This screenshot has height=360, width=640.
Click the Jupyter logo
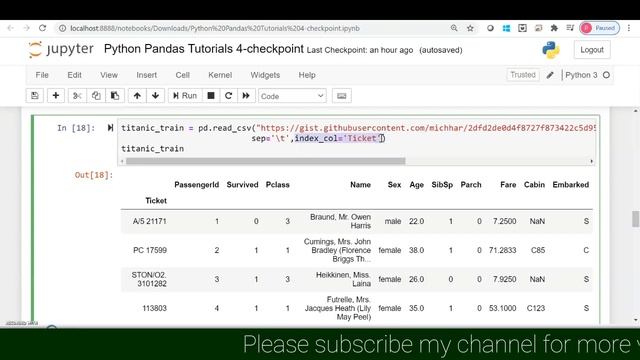[61, 49]
